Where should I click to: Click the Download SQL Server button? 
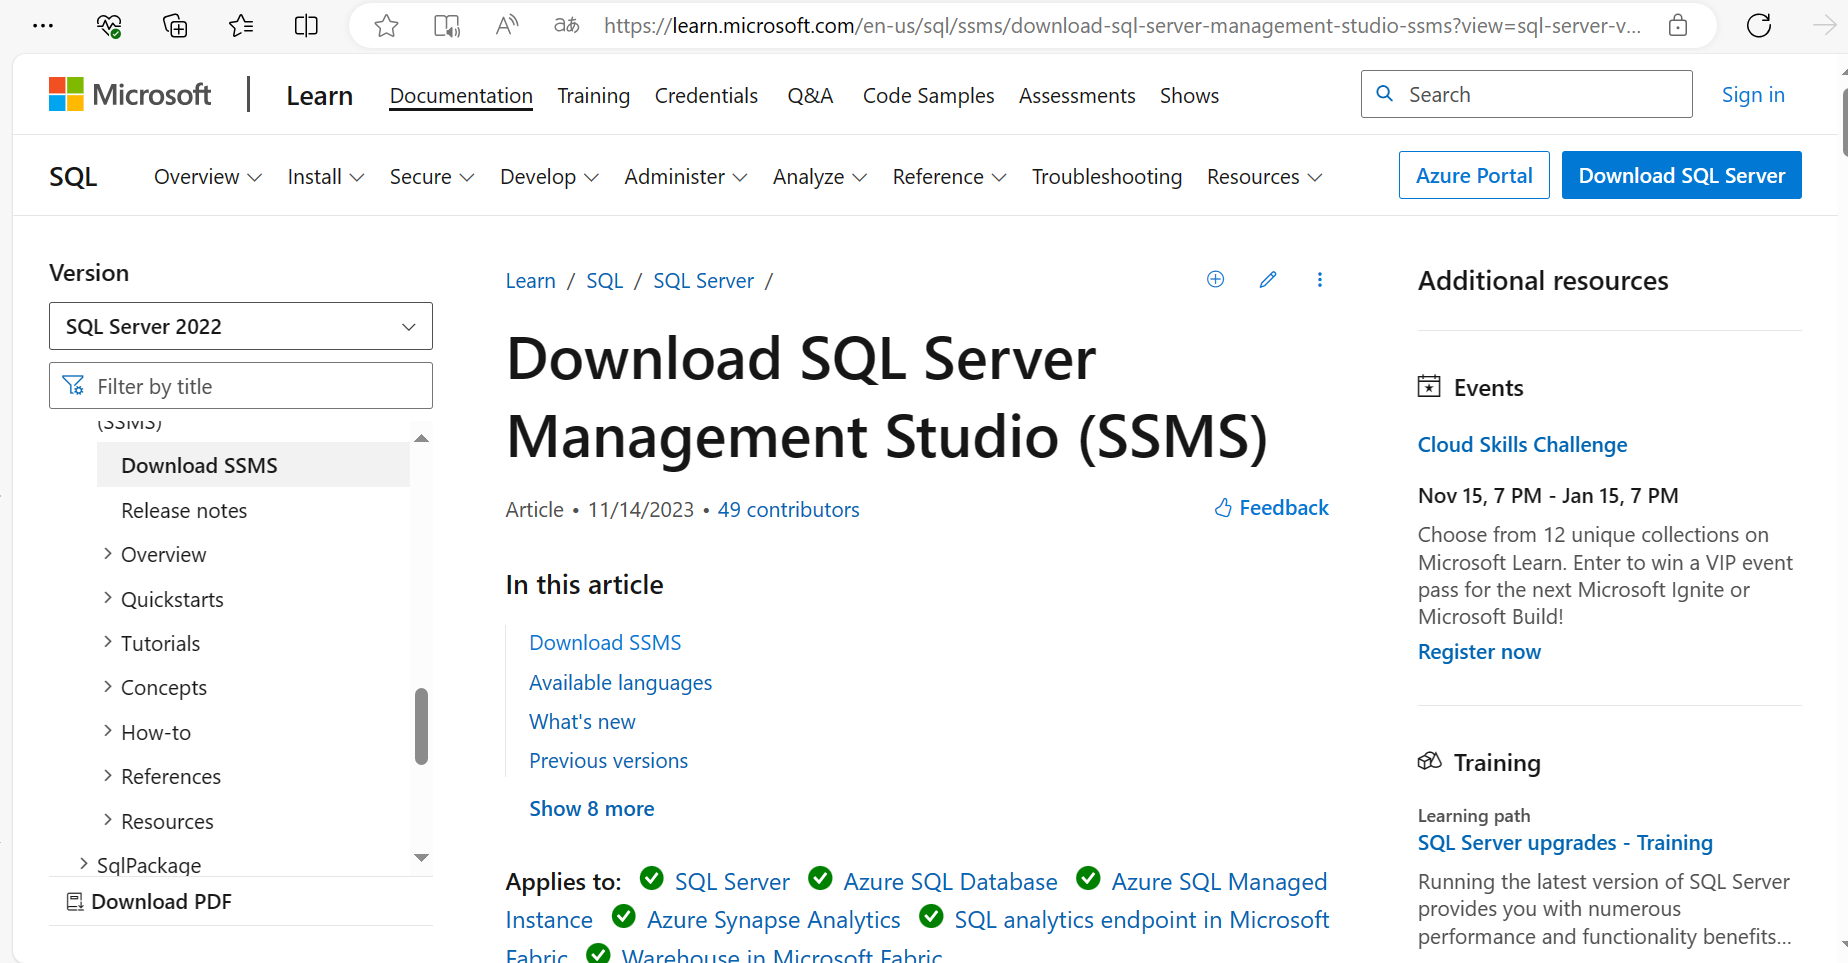pyautogui.click(x=1681, y=175)
